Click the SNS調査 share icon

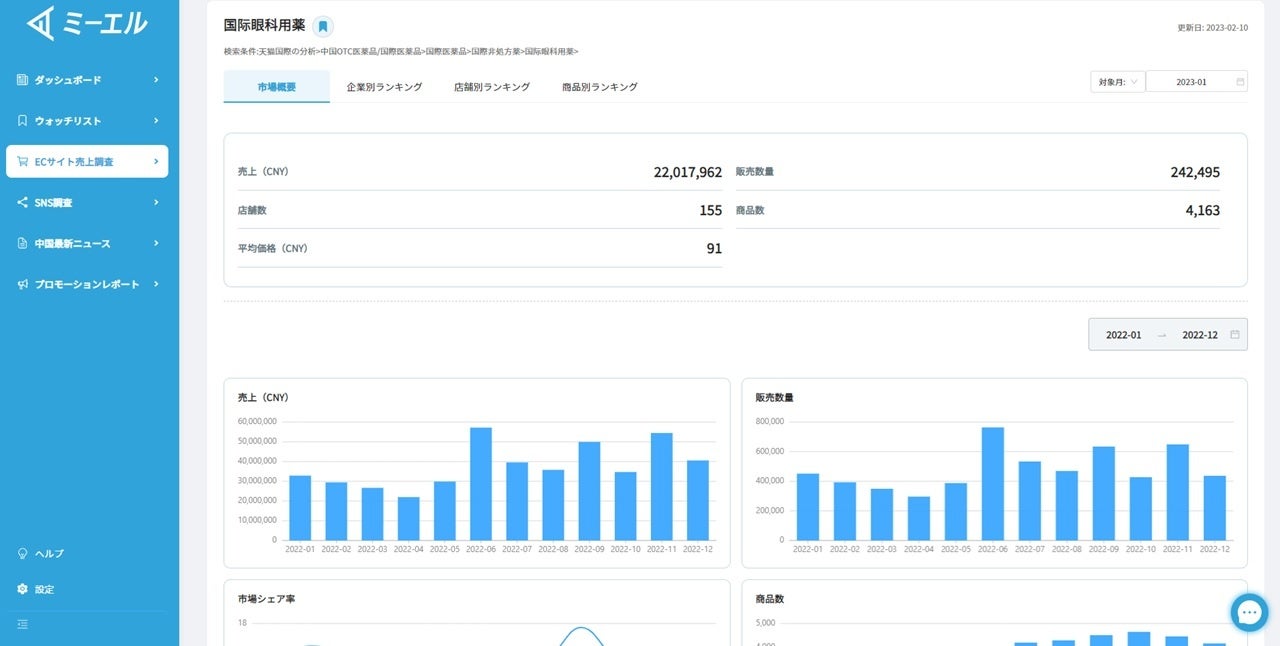[22, 203]
